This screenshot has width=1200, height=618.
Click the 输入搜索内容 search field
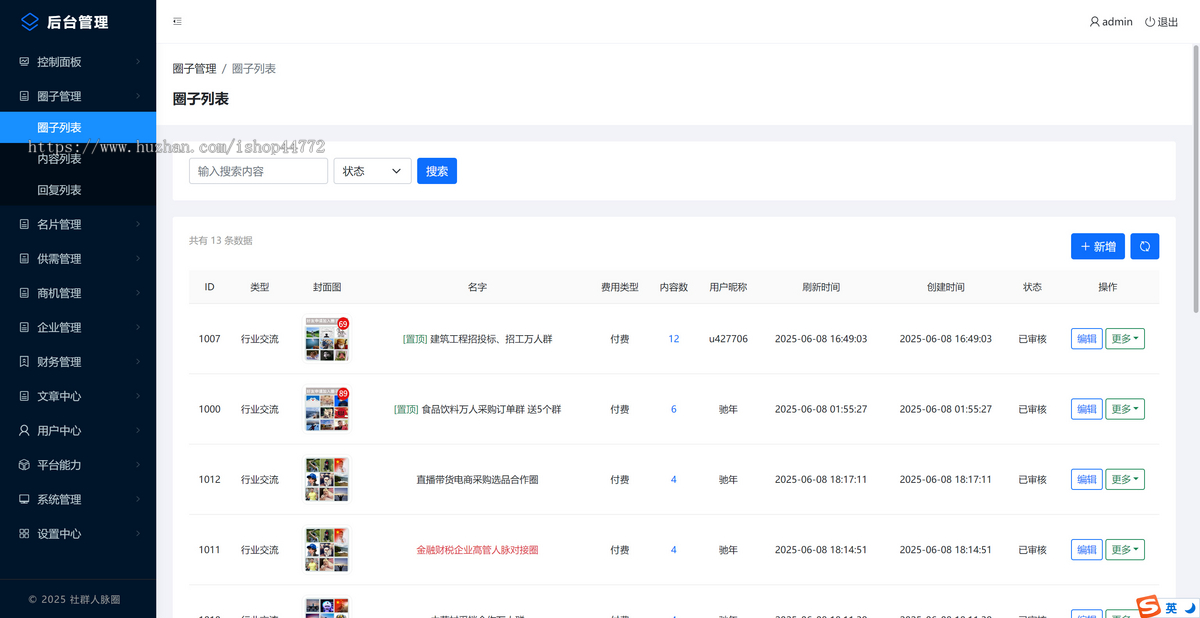pyautogui.click(x=258, y=171)
